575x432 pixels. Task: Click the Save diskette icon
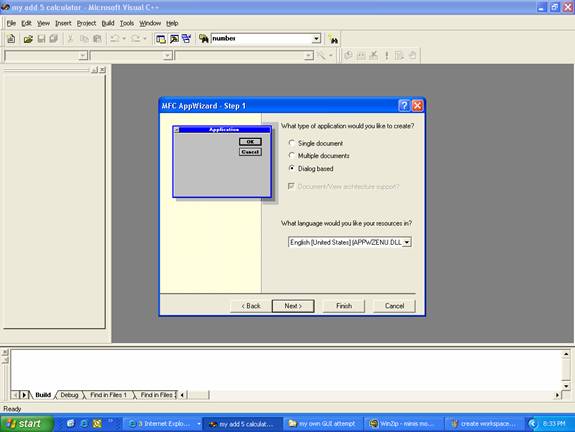coord(41,39)
